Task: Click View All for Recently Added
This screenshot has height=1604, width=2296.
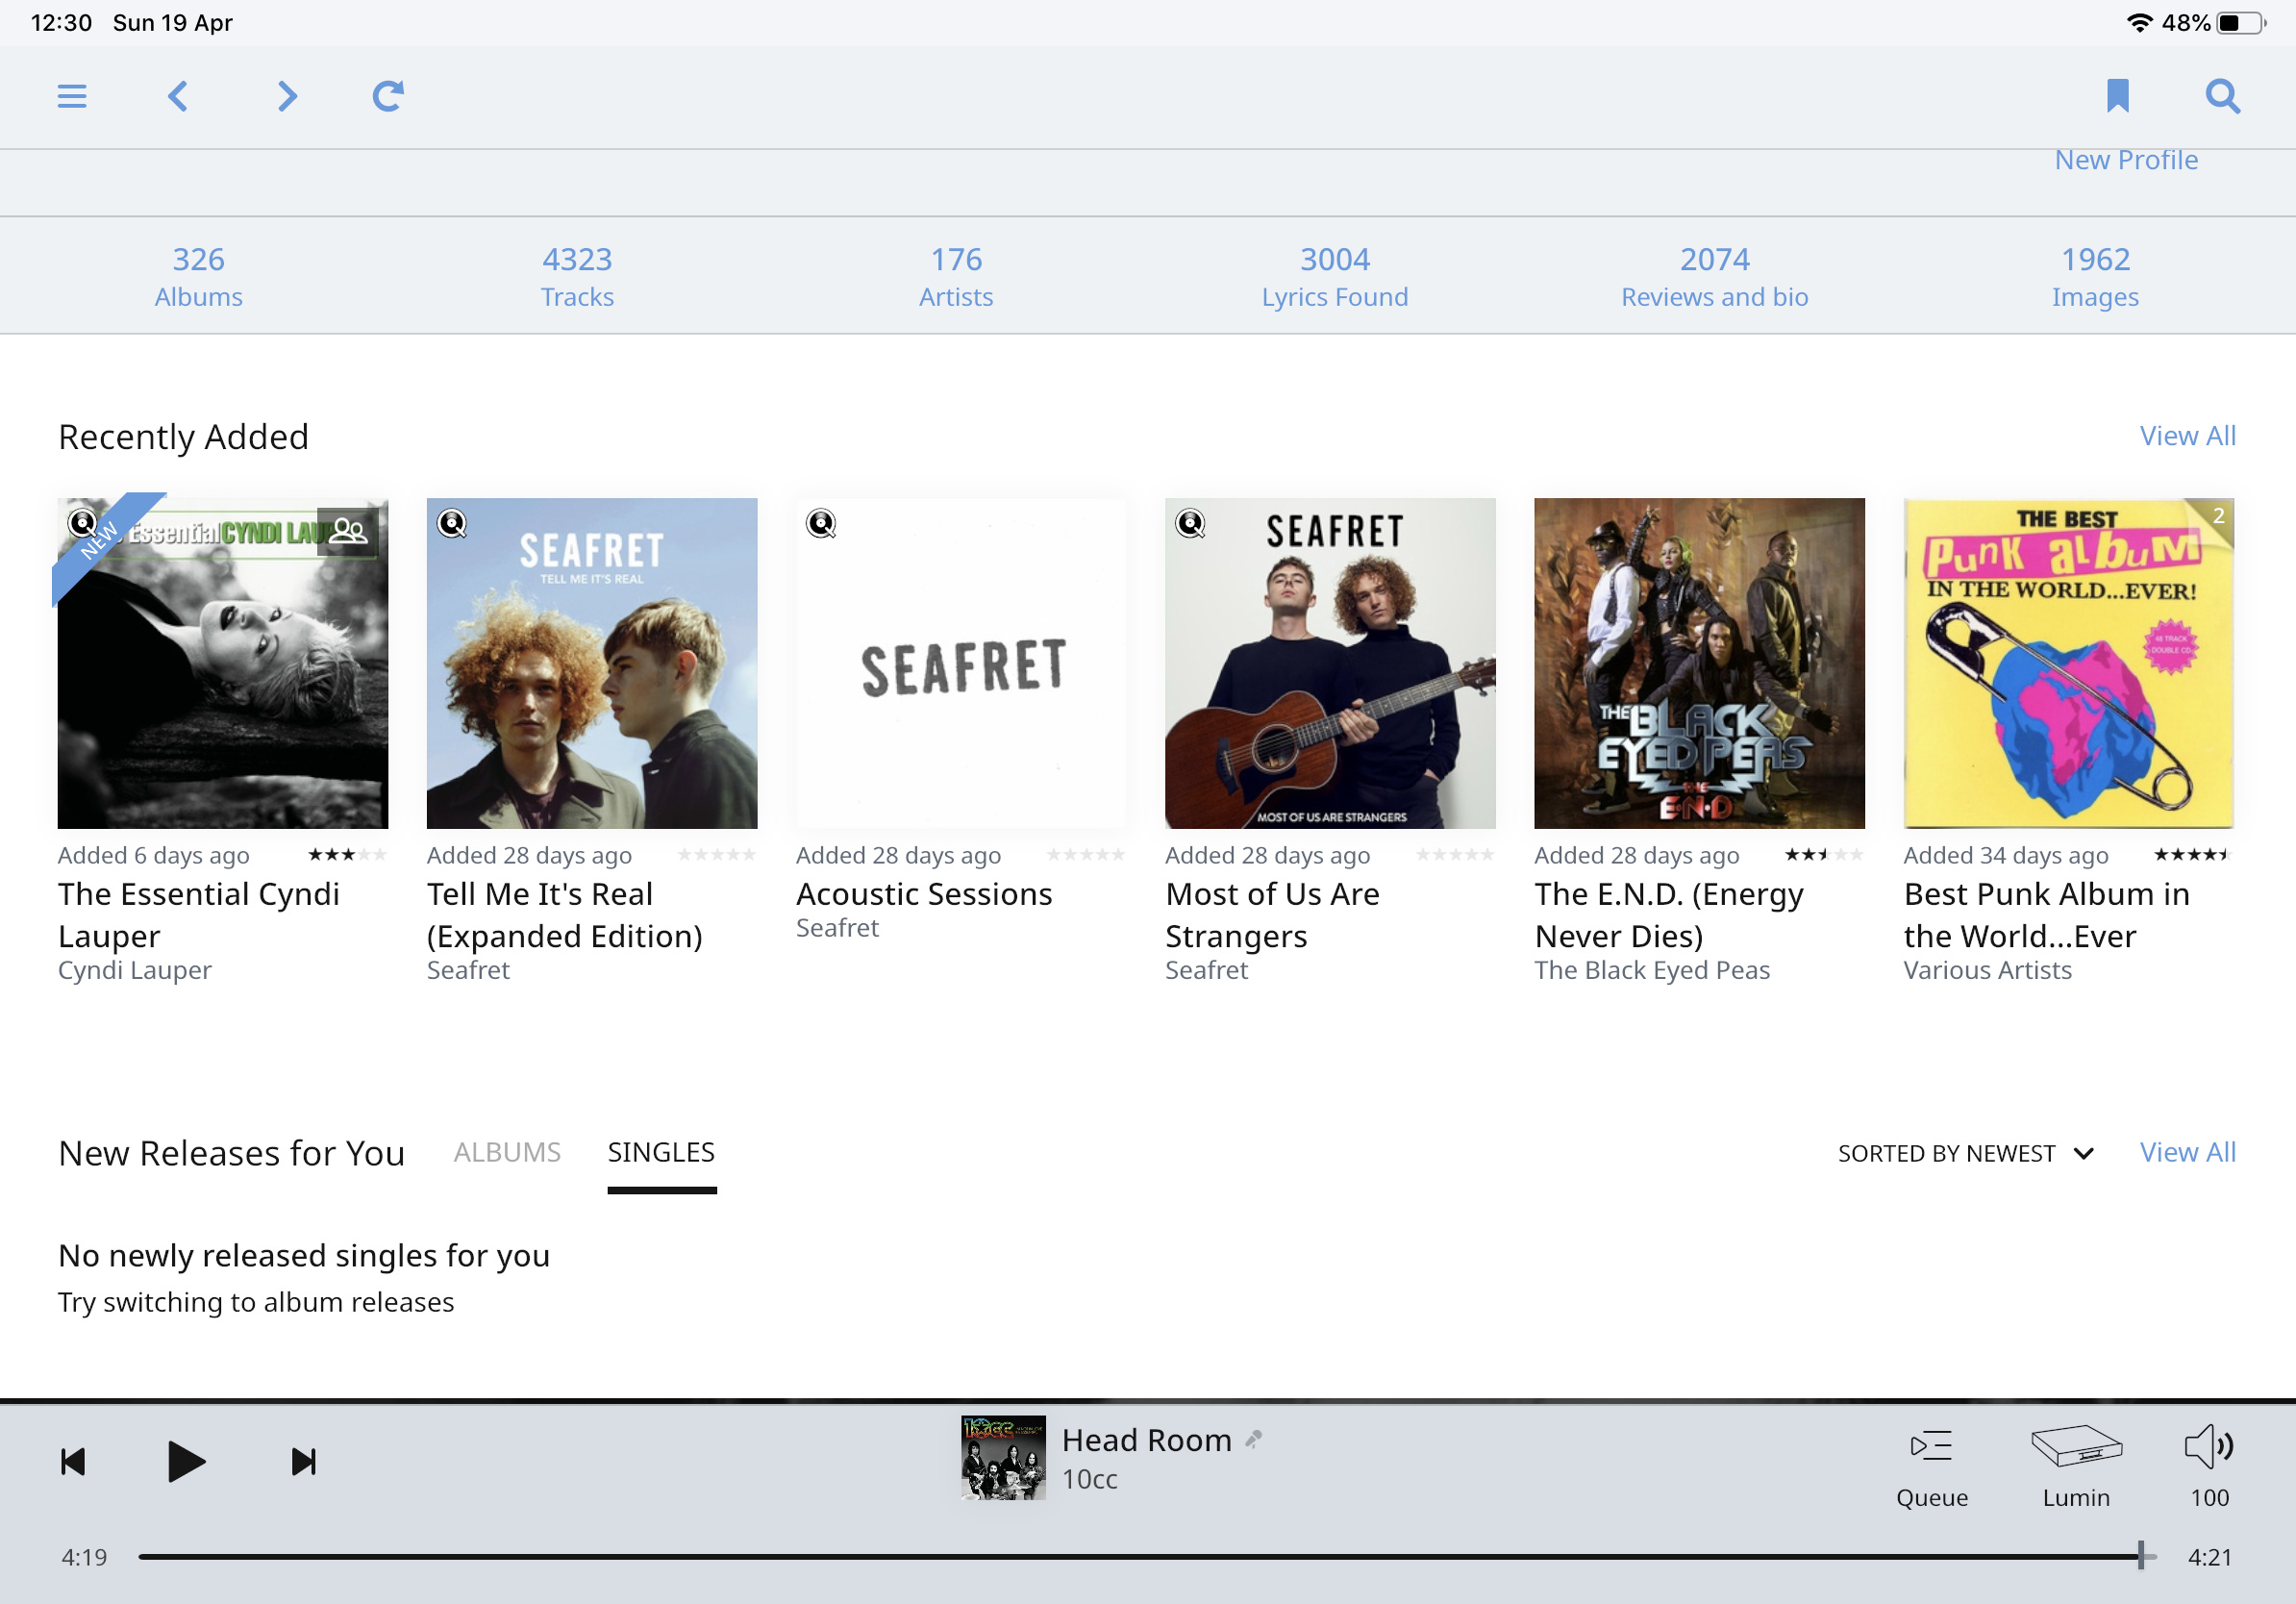Action: [x=2187, y=436]
